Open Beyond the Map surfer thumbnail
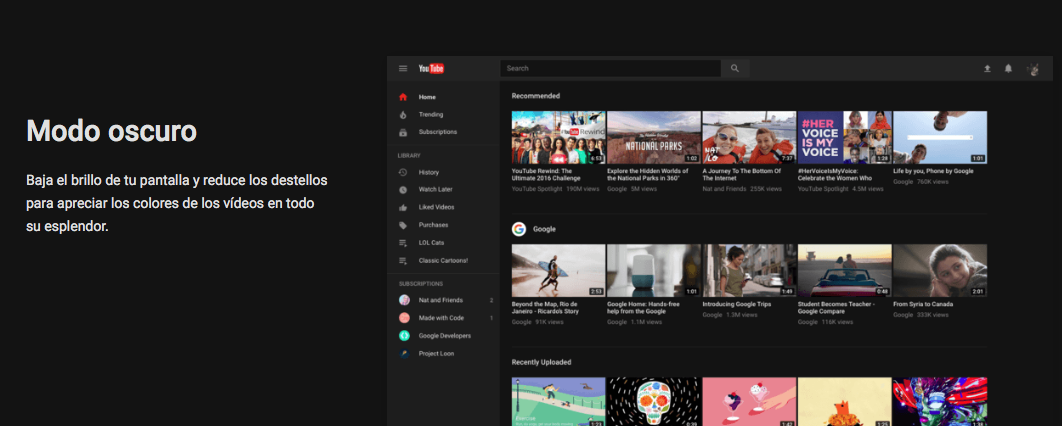Screen dimensions: 1062x426 tap(558, 270)
